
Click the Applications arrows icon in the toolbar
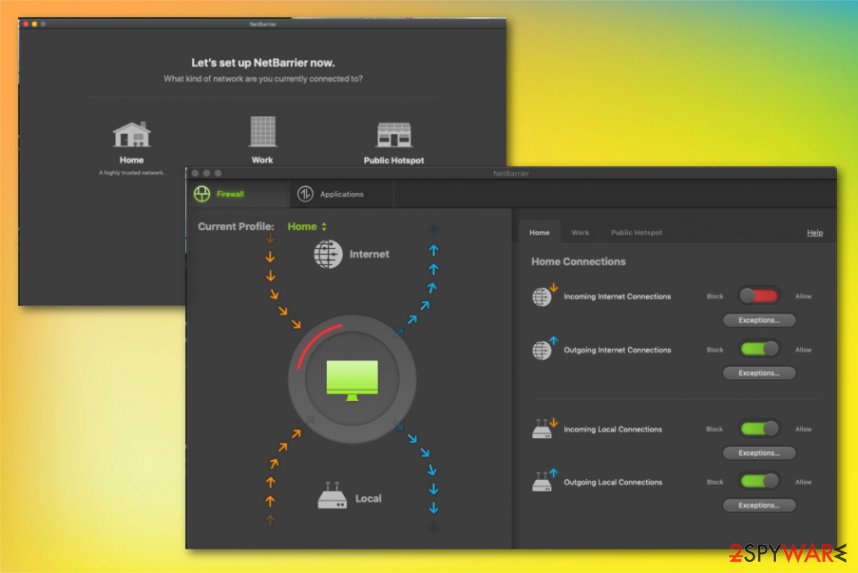coord(305,194)
